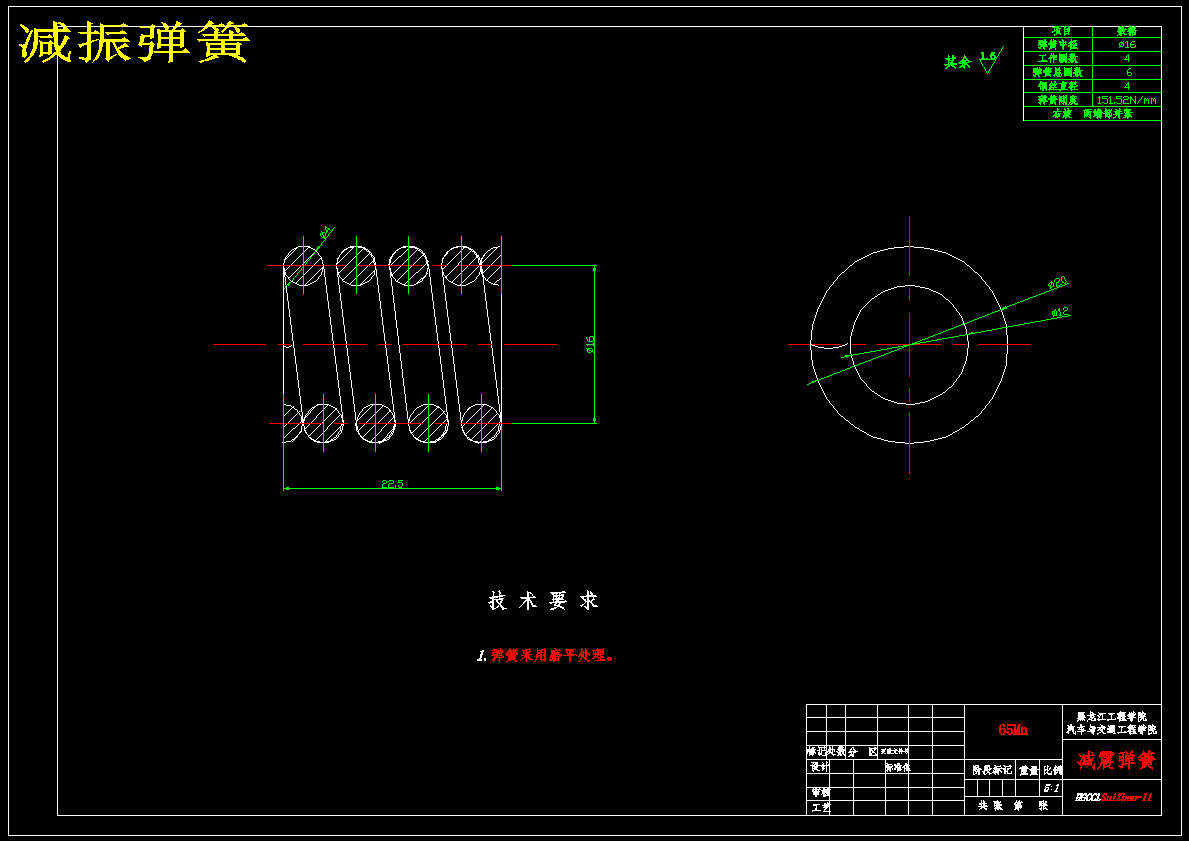Click the 工艺 title block cell

pyautogui.click(x=820, y=808)
